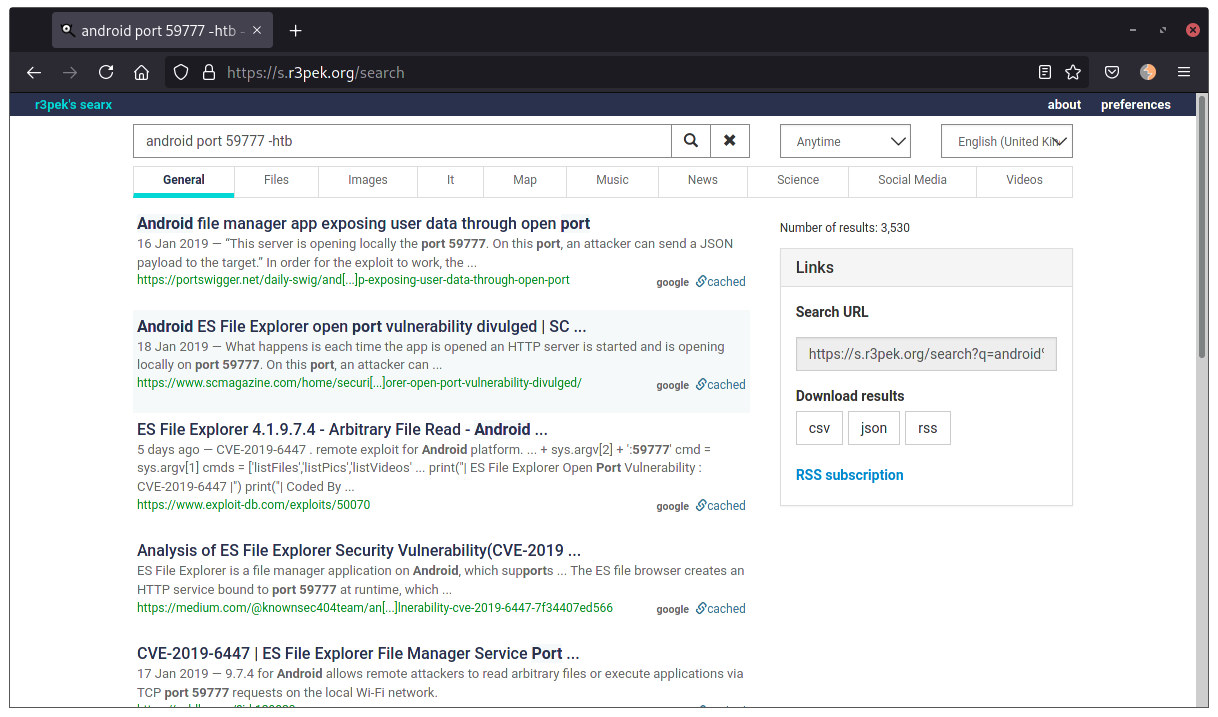Go back using the navigation arrow
The width and height of the screenshot is (1218, 717).
pos(33,72)
